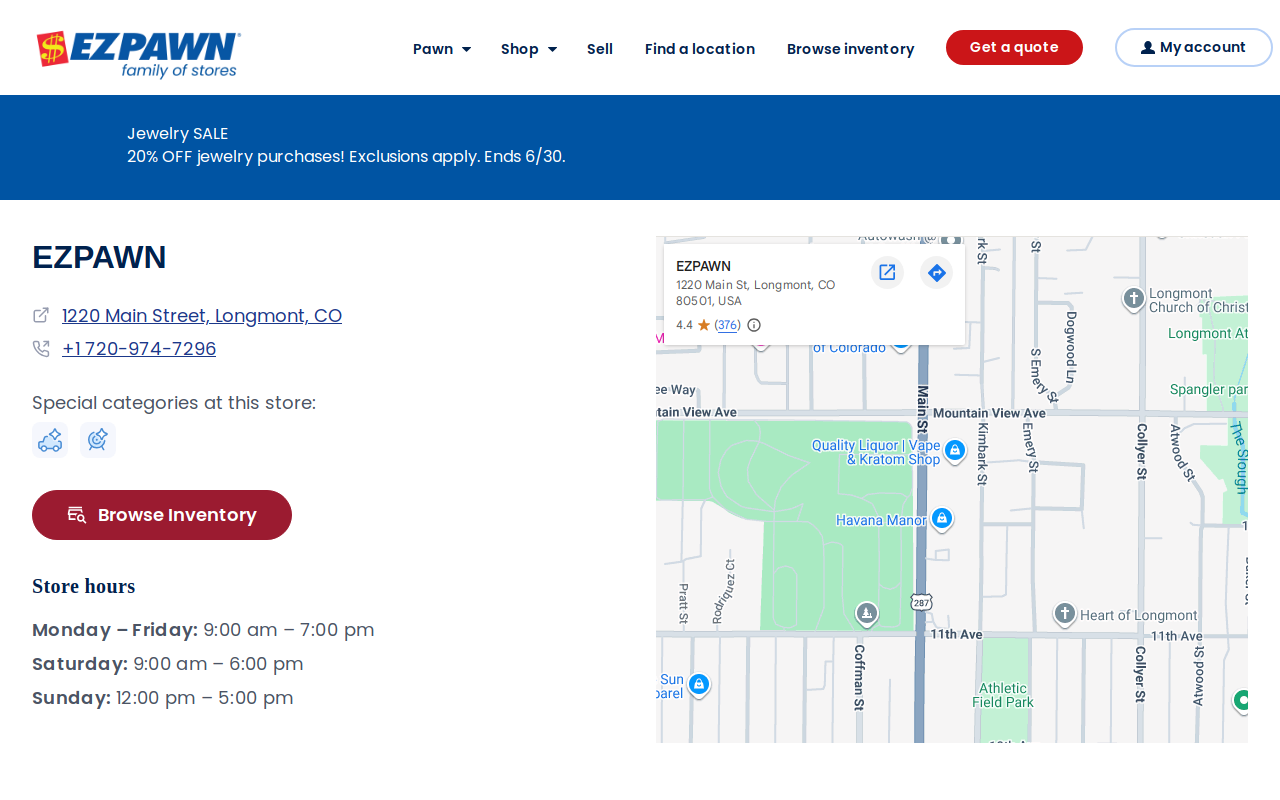This screenshot has height=800, width=1280.
Task: Click the Longmont Church of Christ marker
Action: click(x=1134, y=299)
